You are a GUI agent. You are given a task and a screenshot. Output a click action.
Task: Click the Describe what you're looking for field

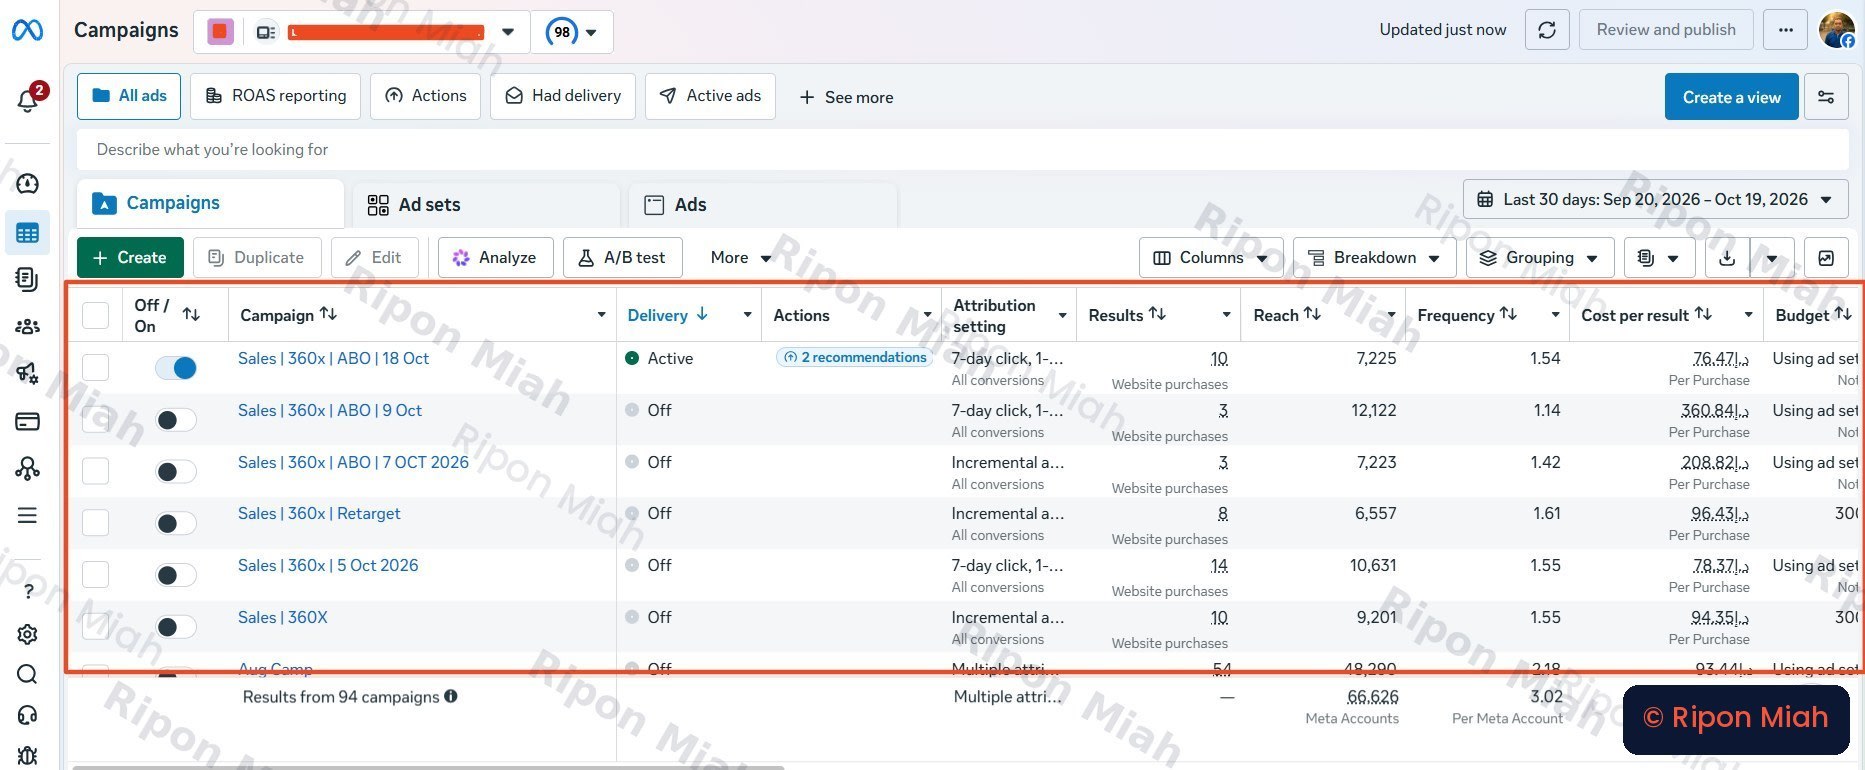[x=962, y=150]
